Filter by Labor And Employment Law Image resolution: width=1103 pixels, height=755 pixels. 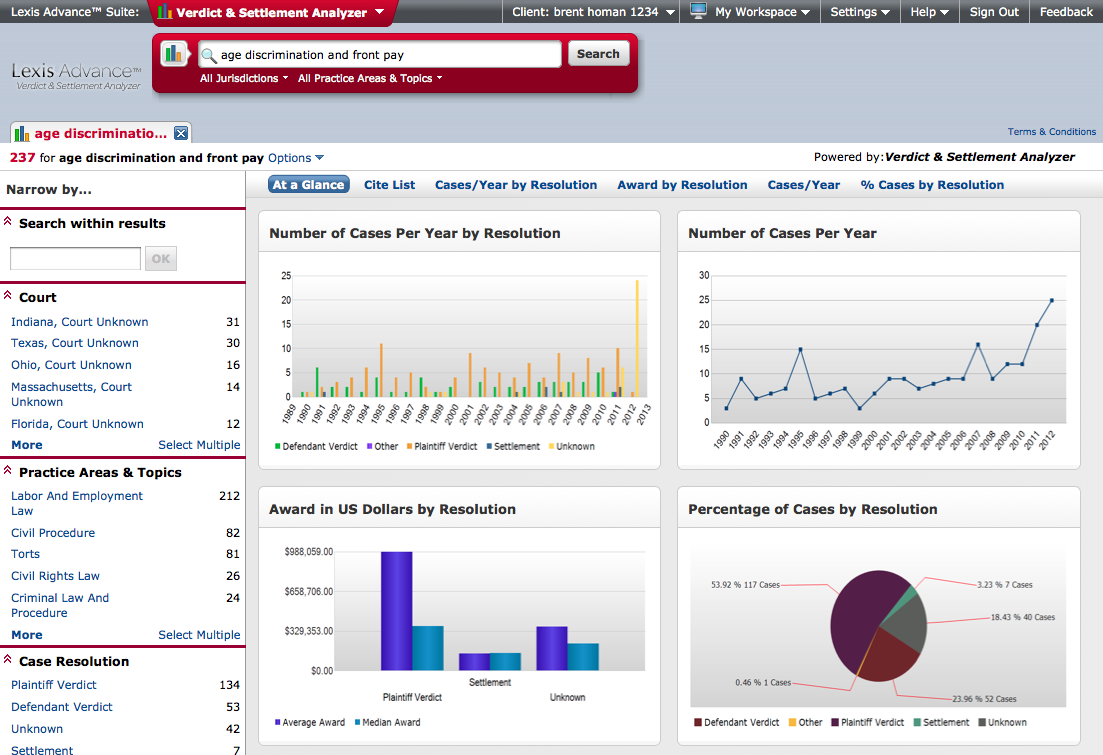[77, 503]
